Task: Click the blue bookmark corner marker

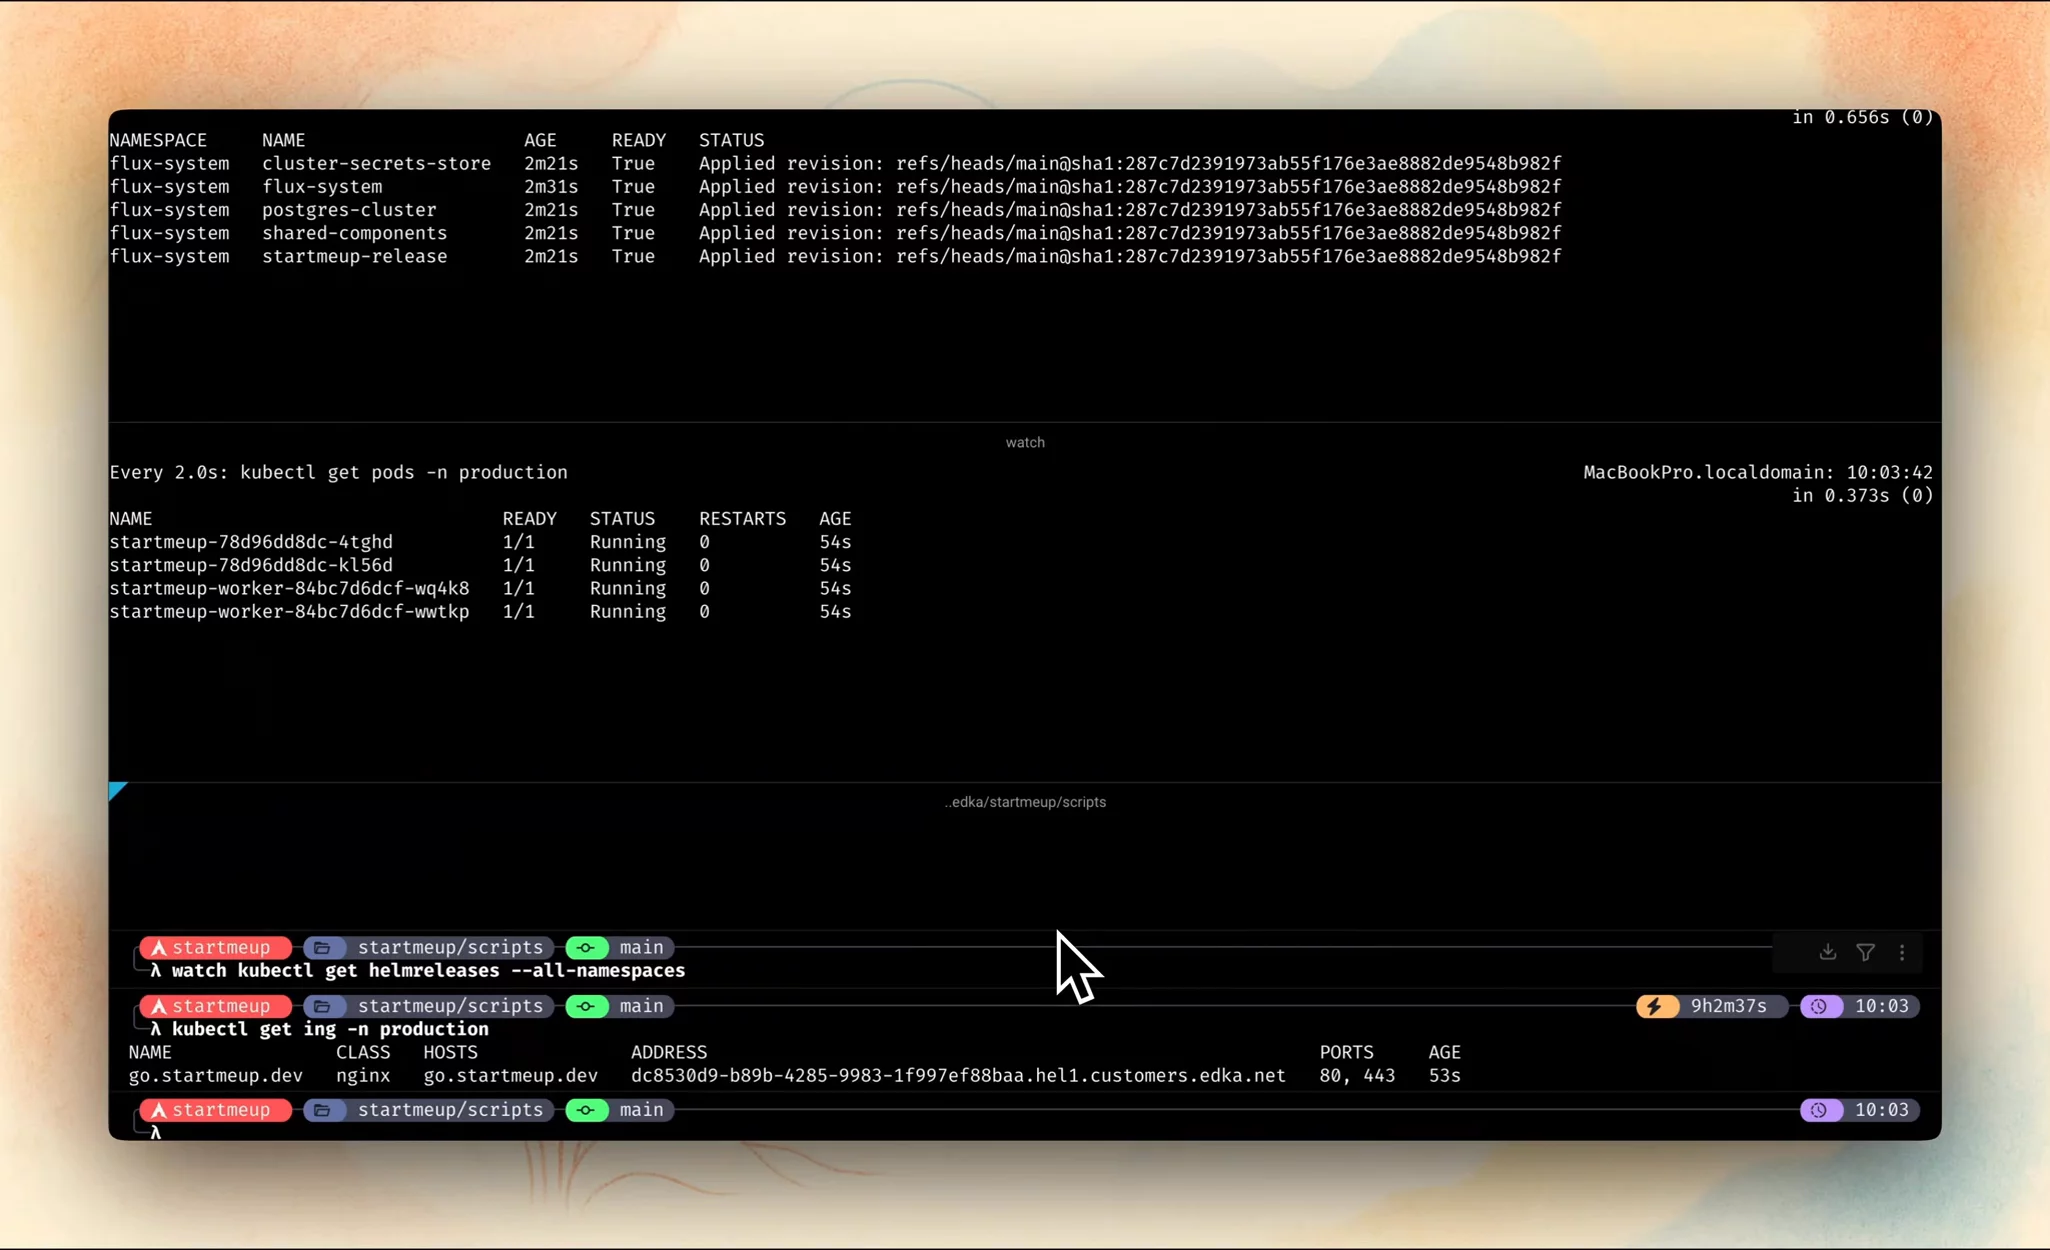Action: point(117,791)
